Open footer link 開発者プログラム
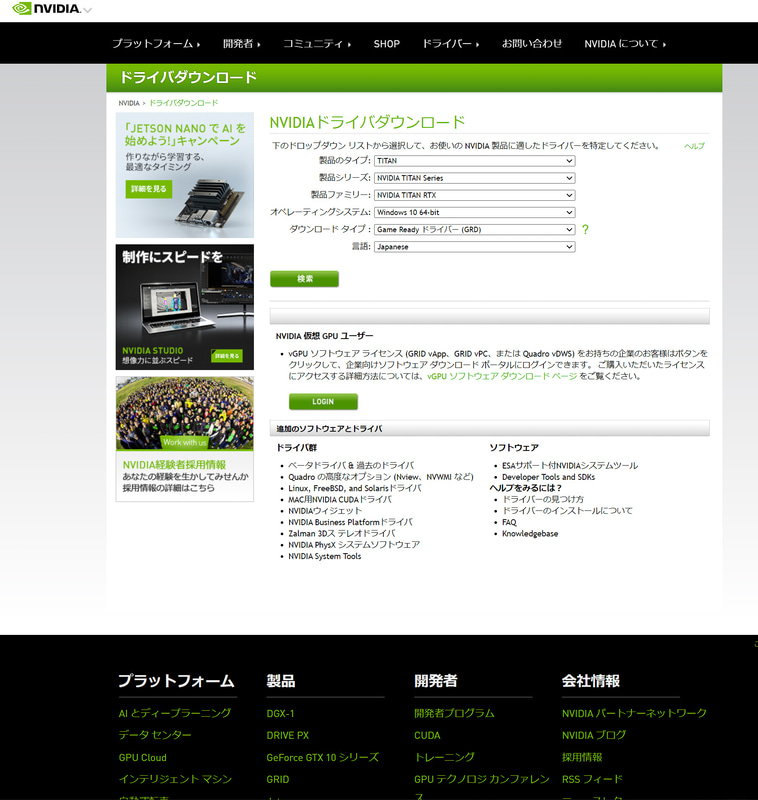The height and width of the screenshot is (800, 758). [454, 713]
